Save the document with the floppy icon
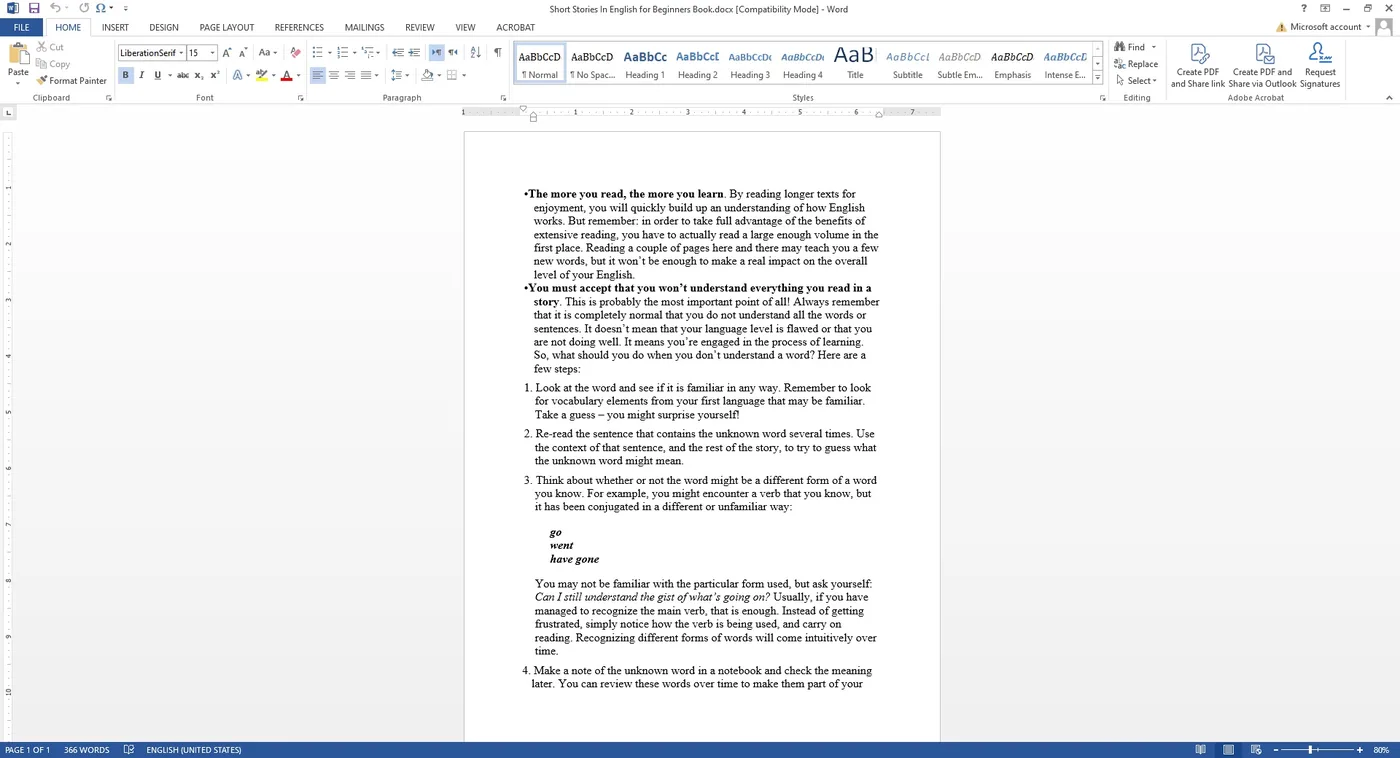The height and width of the screenshot is (758, 1400). (34, 8)
